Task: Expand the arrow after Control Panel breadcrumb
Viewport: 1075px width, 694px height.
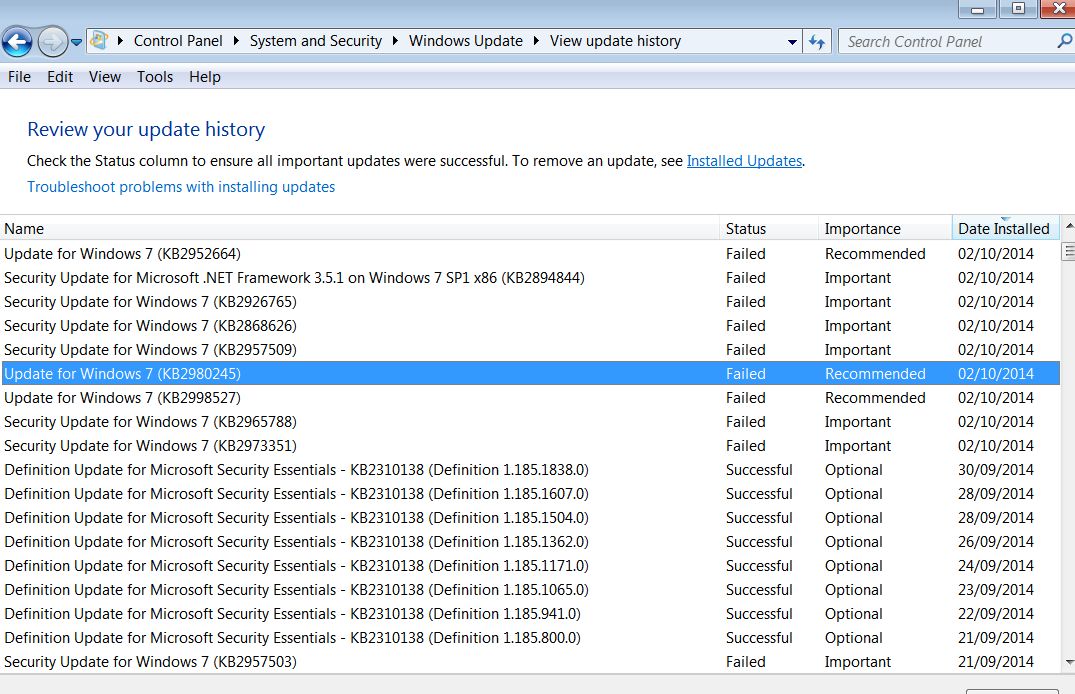Action: 236,41
